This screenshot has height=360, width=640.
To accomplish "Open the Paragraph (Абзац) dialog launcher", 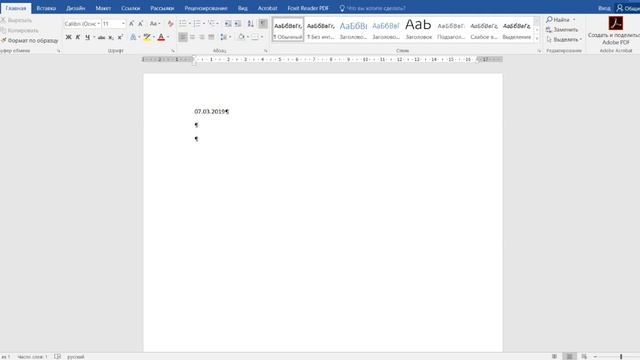I will coord(266,51).
